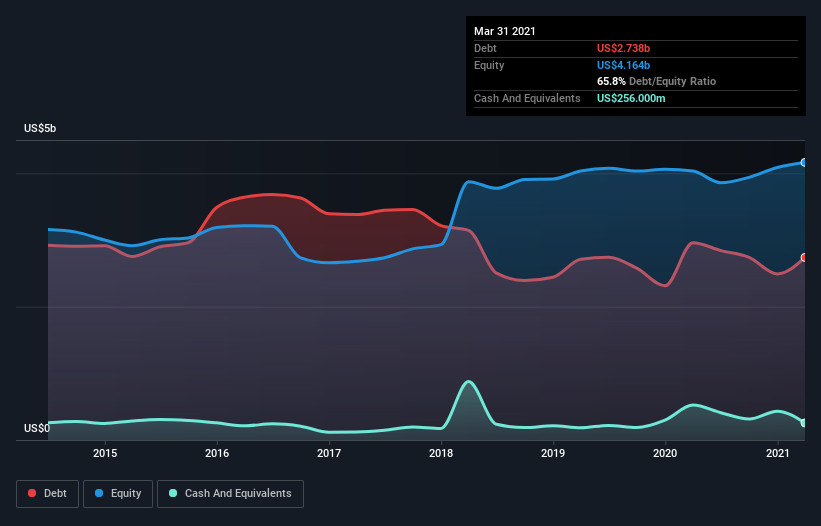Toggle the Equity series in the legend

(x=118, y=494)
